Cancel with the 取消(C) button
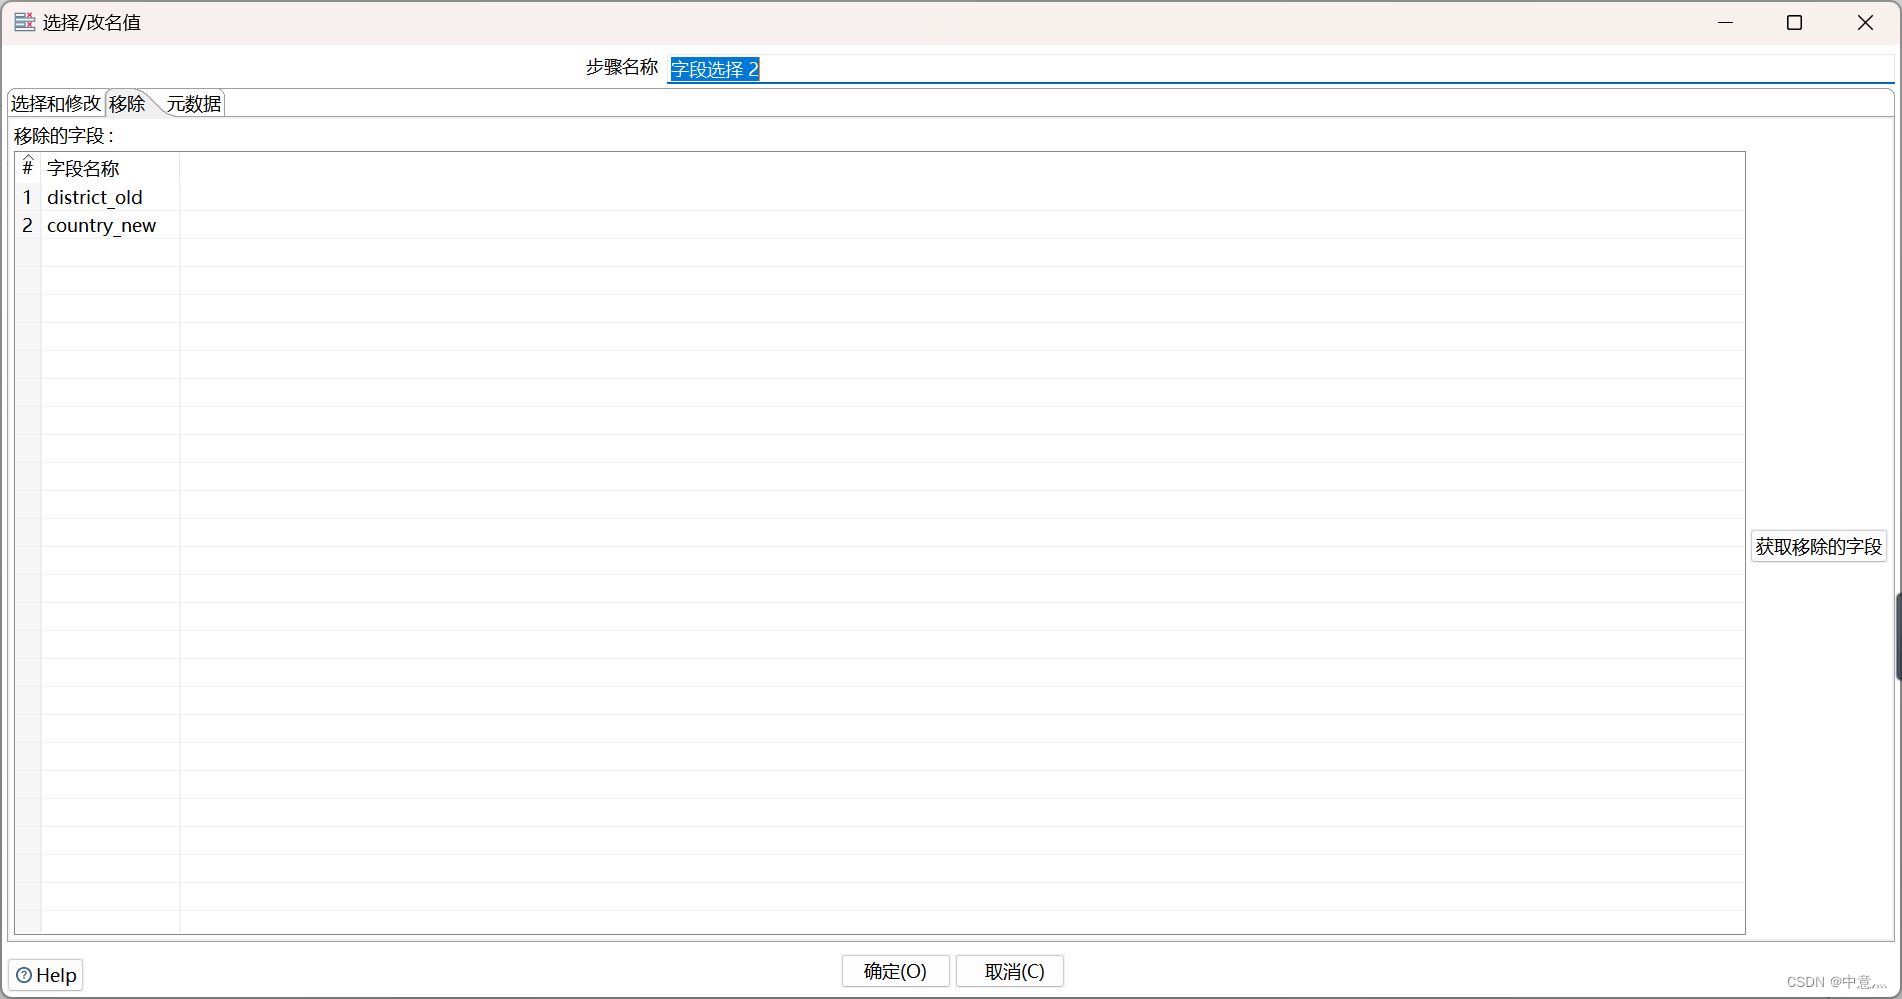1902x999 pixels. click(x=1009, y=971)
